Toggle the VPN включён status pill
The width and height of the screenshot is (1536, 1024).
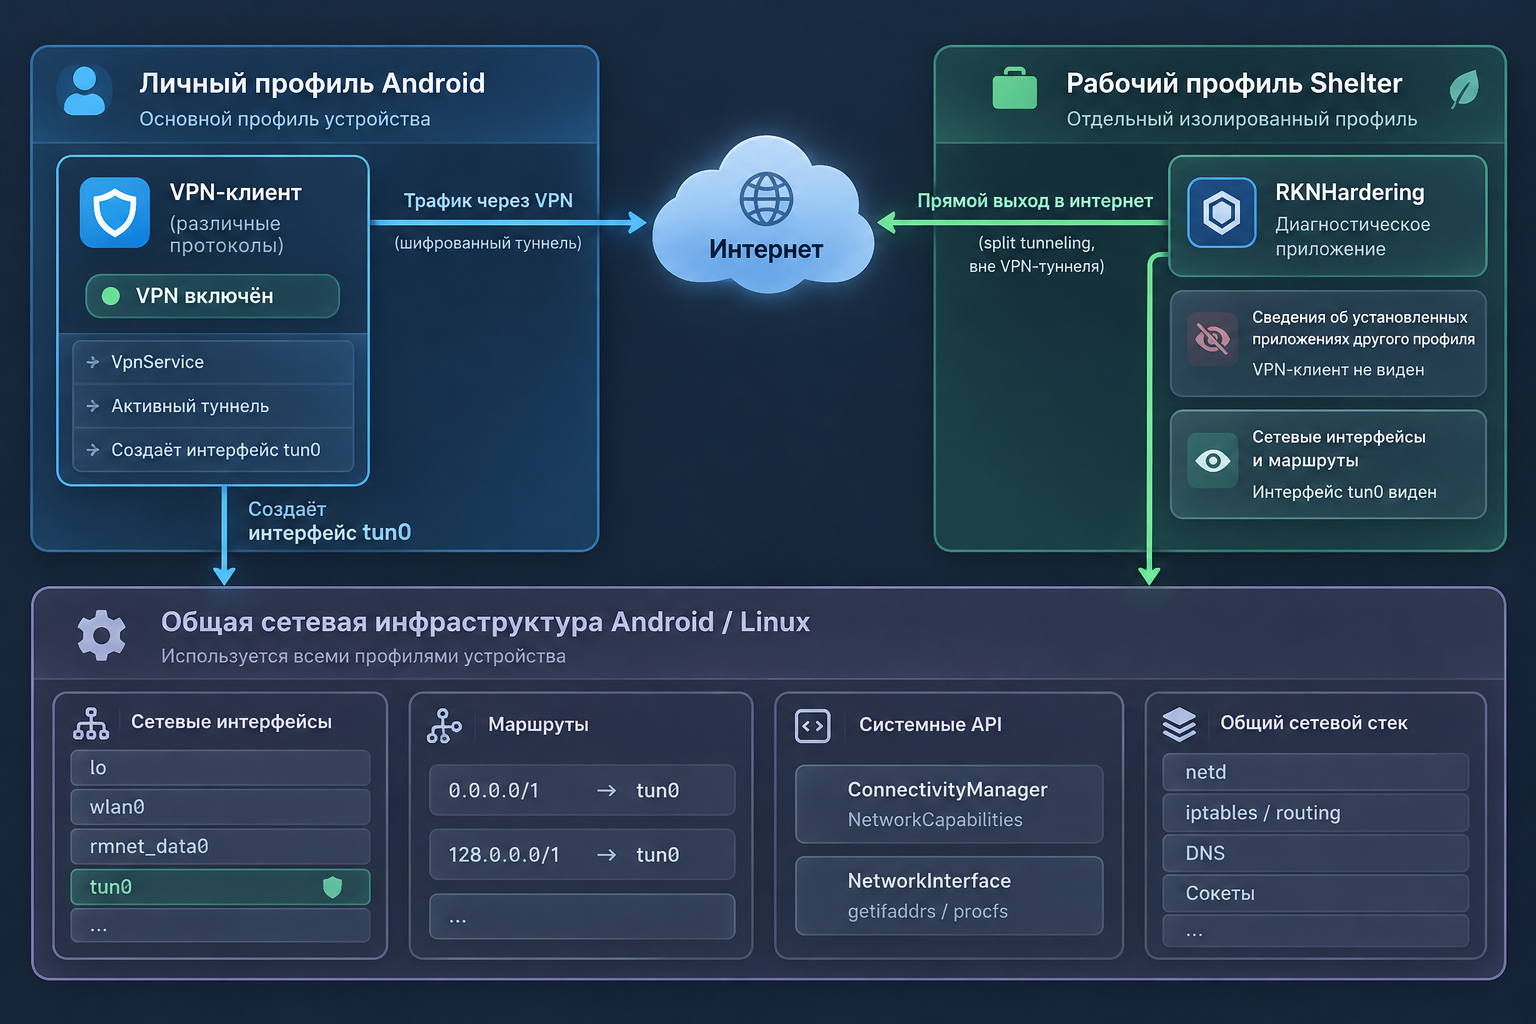[x=213, y=296]
